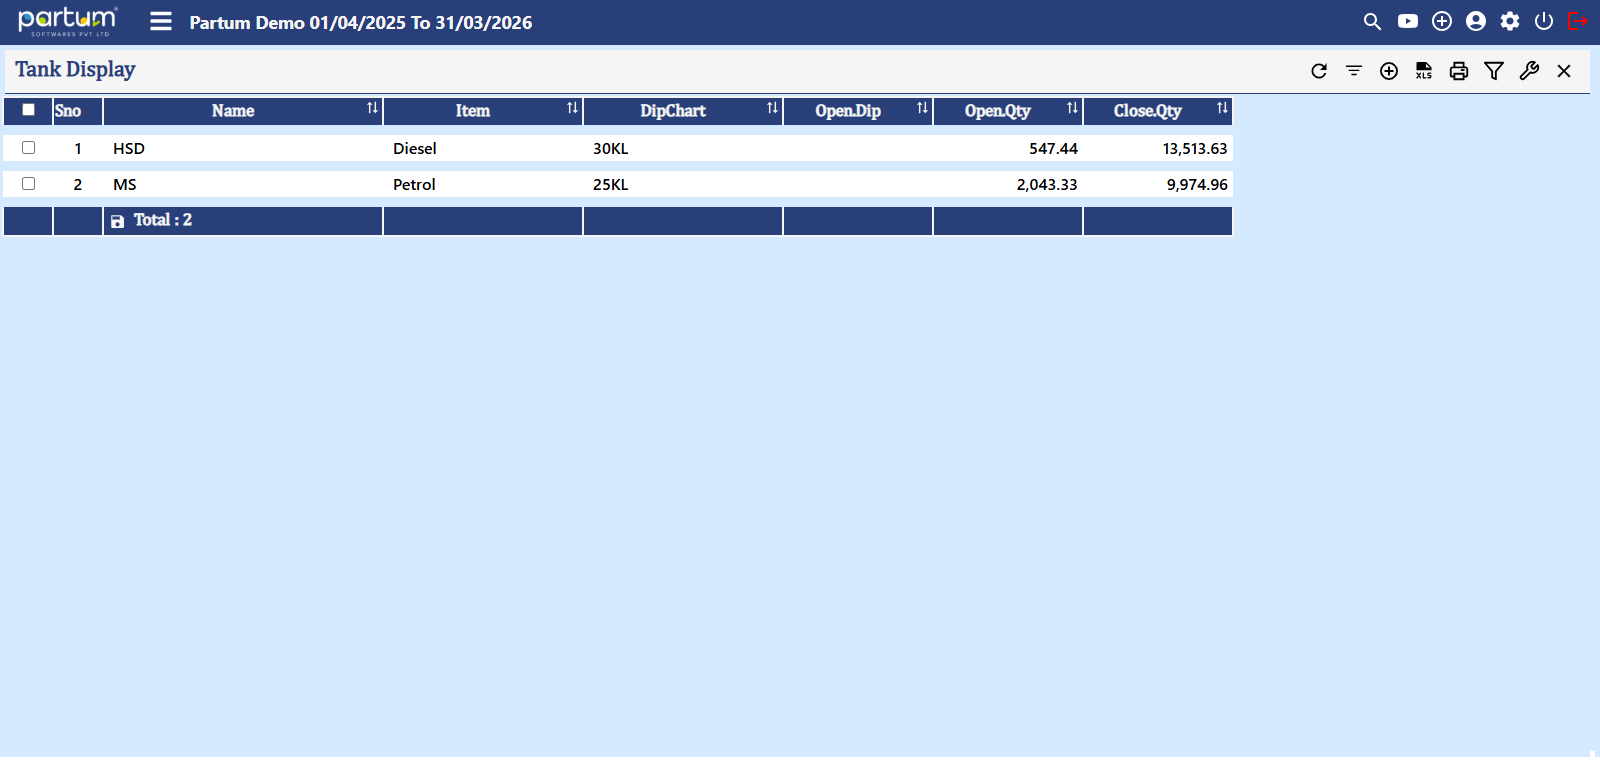
Task: Sort by Close.Qty column arrows
Action: (1222, 108)
